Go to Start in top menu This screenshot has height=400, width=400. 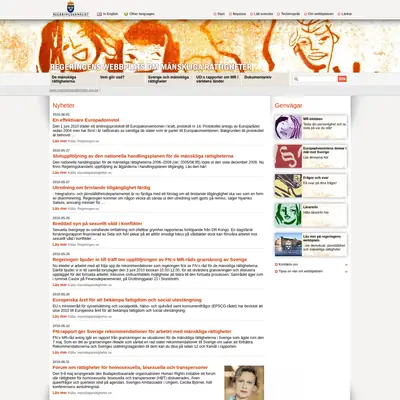point(221,14)
